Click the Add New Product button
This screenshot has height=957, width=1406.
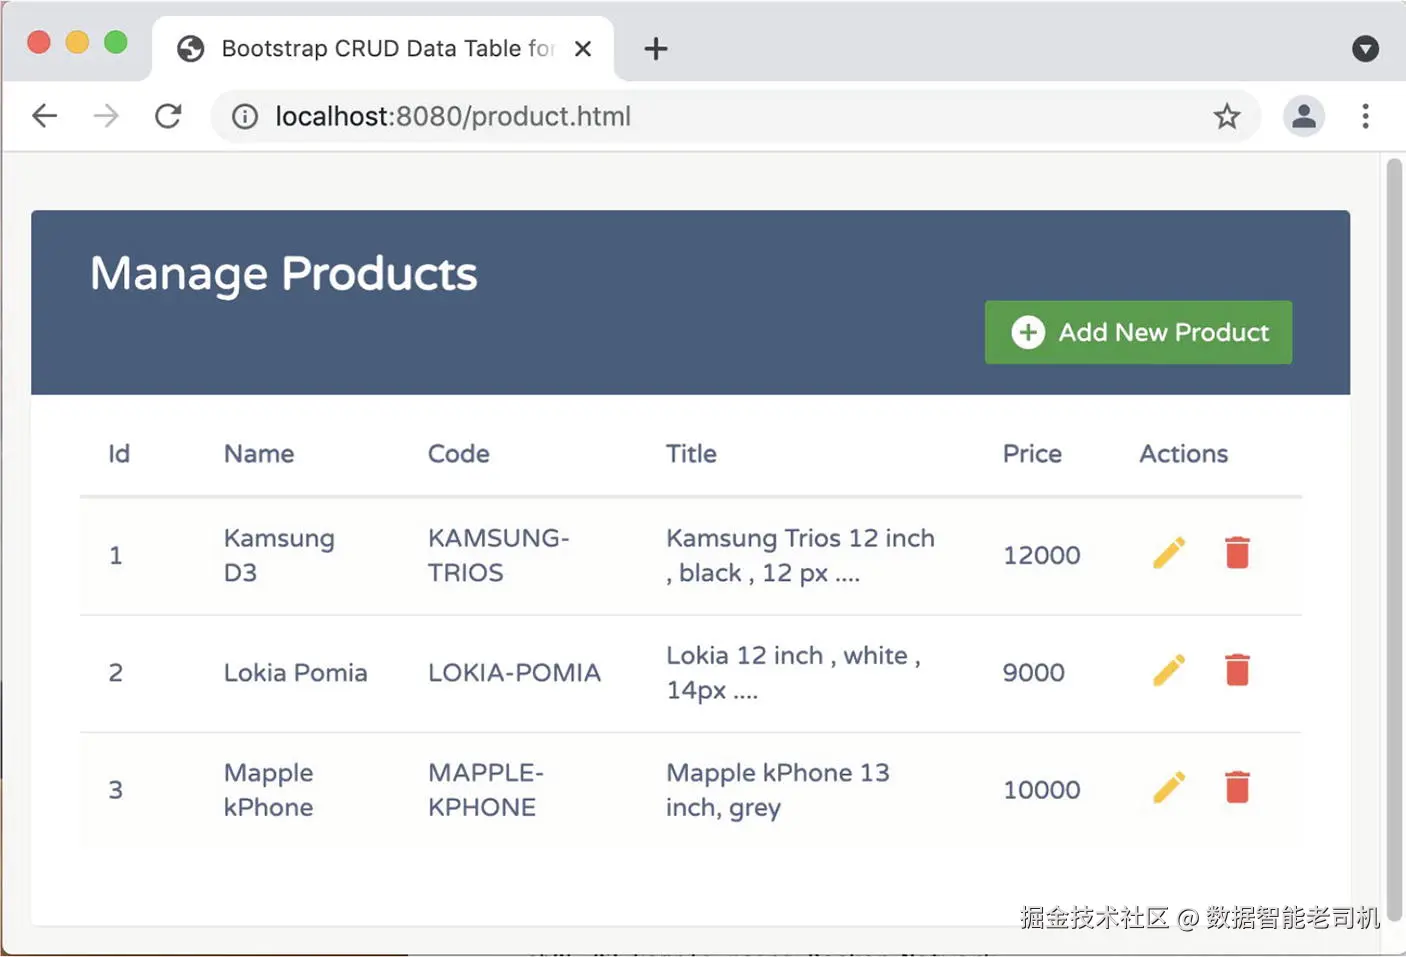(1138, 332)
